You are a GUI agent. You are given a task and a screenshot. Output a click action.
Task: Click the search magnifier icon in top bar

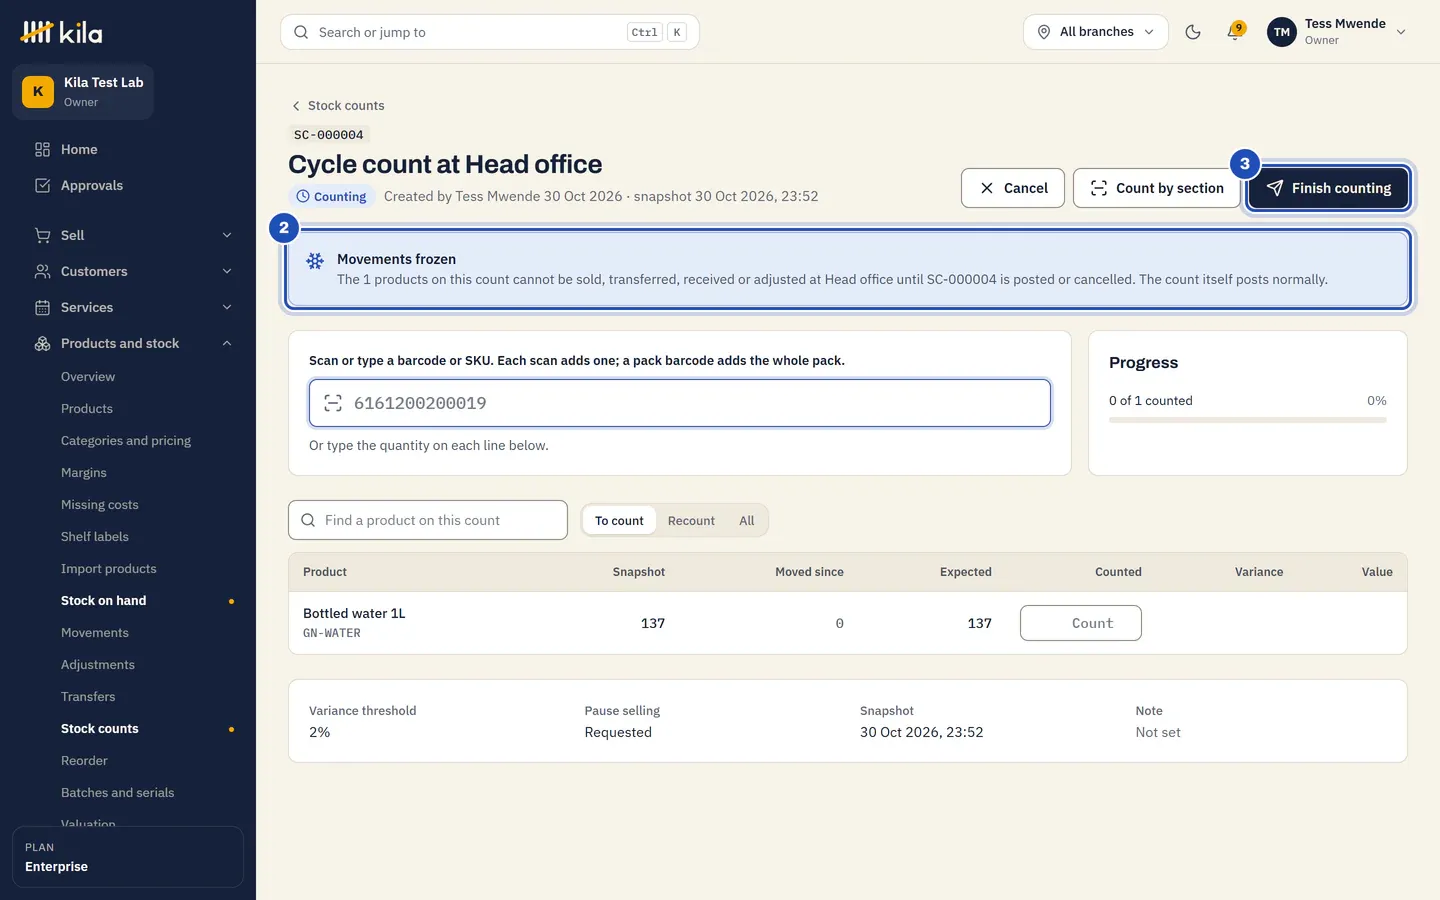tap(301, 32)
